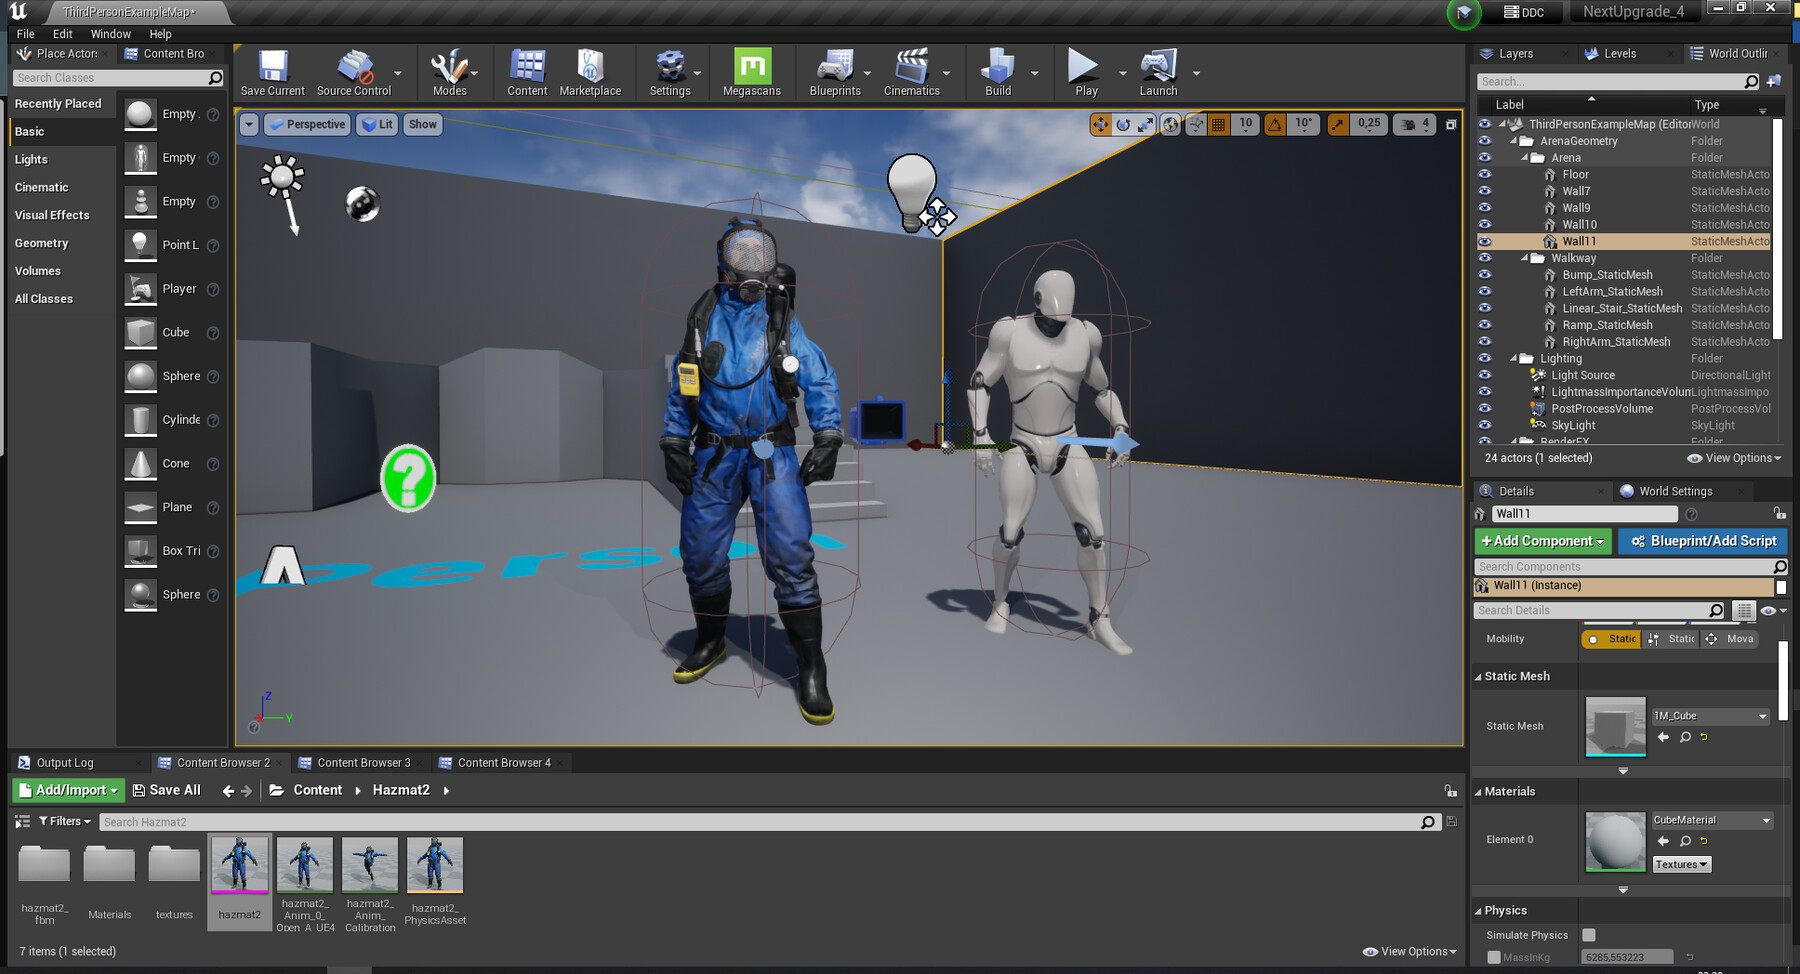Toggle rotation snapping in viewport
Screen dimensions: 1800x974
pos(1275,124)
